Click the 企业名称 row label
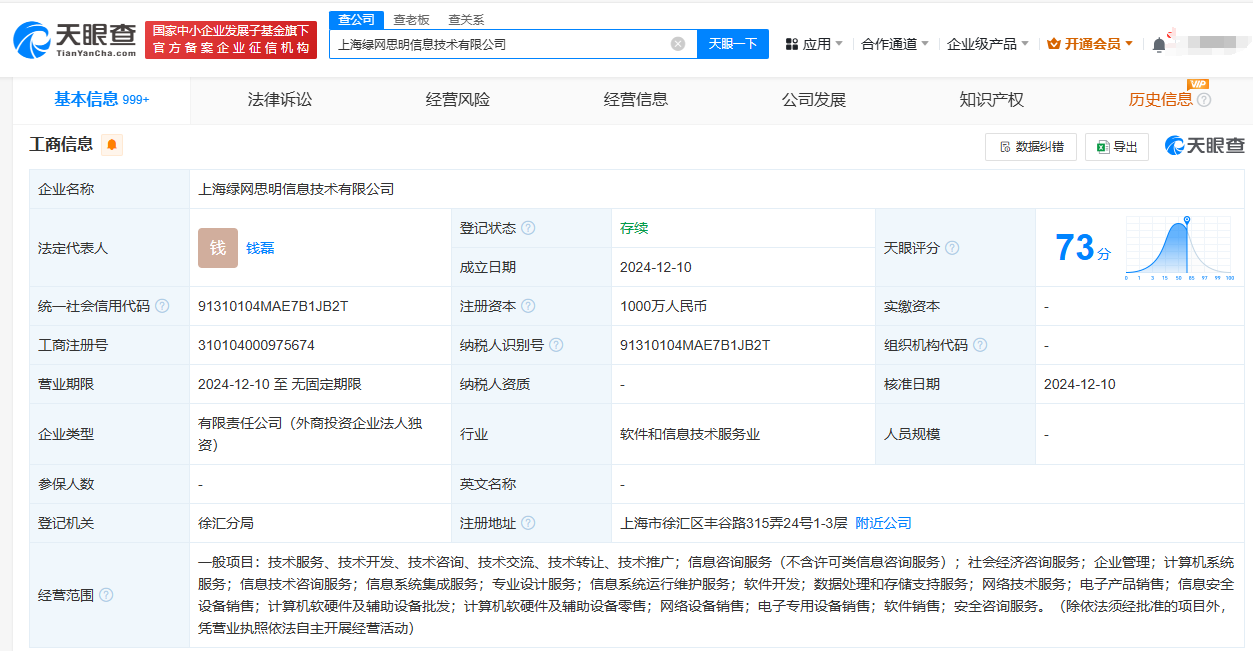Image resolution: width=1253 pixels, height=651 pixels. tap(66, 189)
